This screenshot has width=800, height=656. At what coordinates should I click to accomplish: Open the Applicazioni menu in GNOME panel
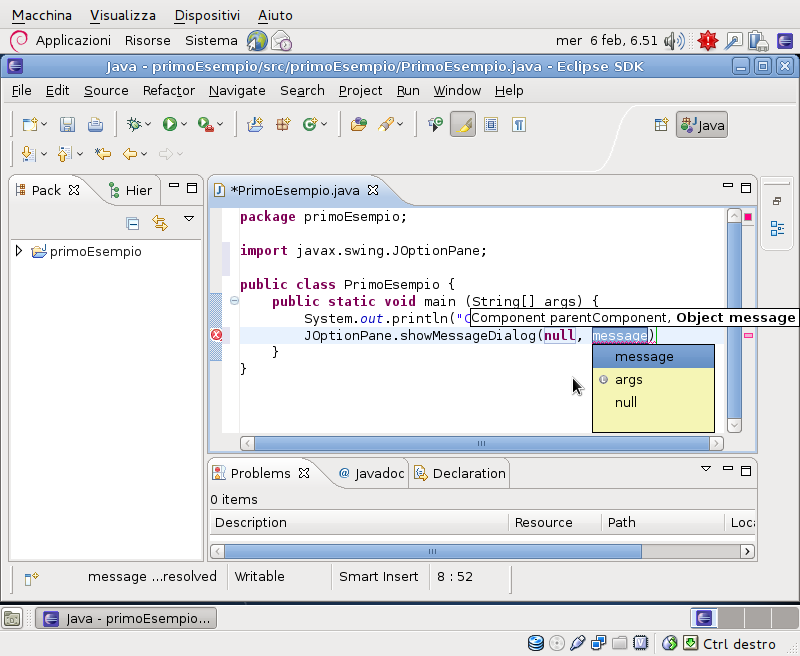(73, 40)
